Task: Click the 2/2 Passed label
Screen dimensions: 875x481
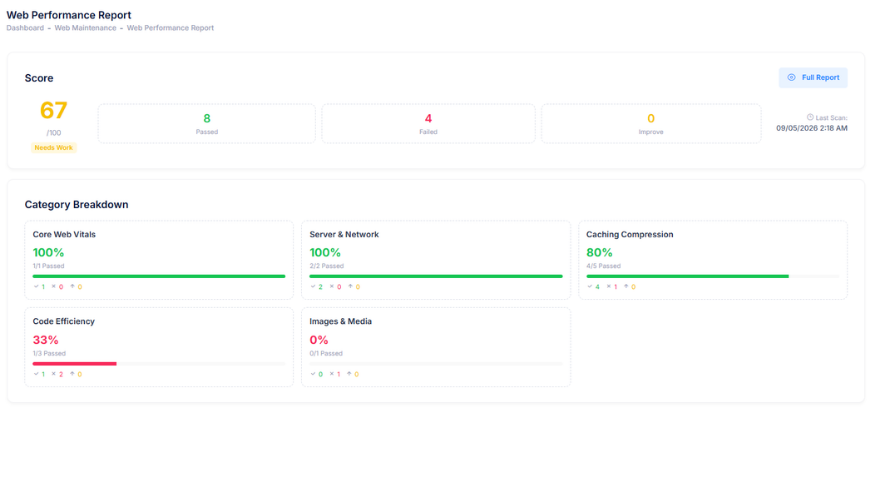Action: pyautogui.click(x=326, y=266)
